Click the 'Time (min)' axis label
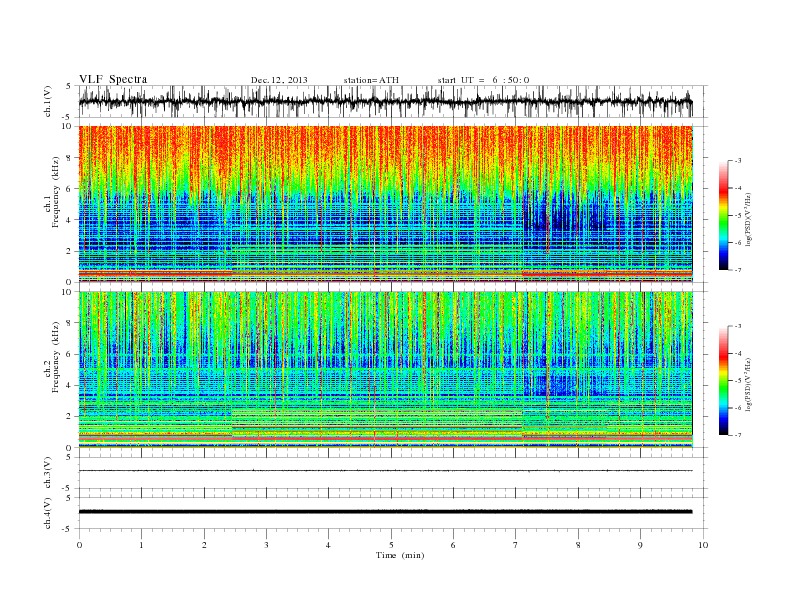This screenshot has width=792, height=612. 400,555
